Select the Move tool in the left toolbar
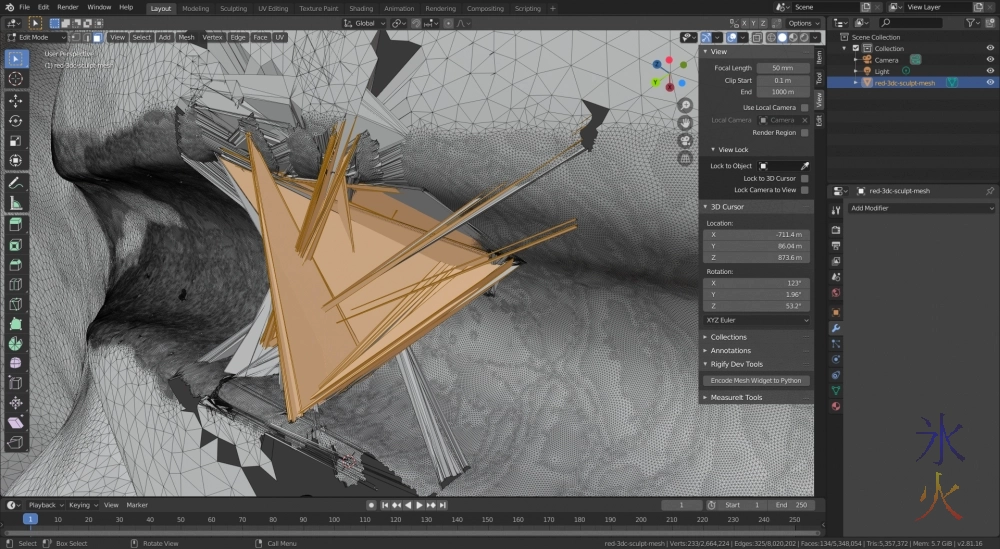This screenshot has height=549, width=1000. (16, 101)
